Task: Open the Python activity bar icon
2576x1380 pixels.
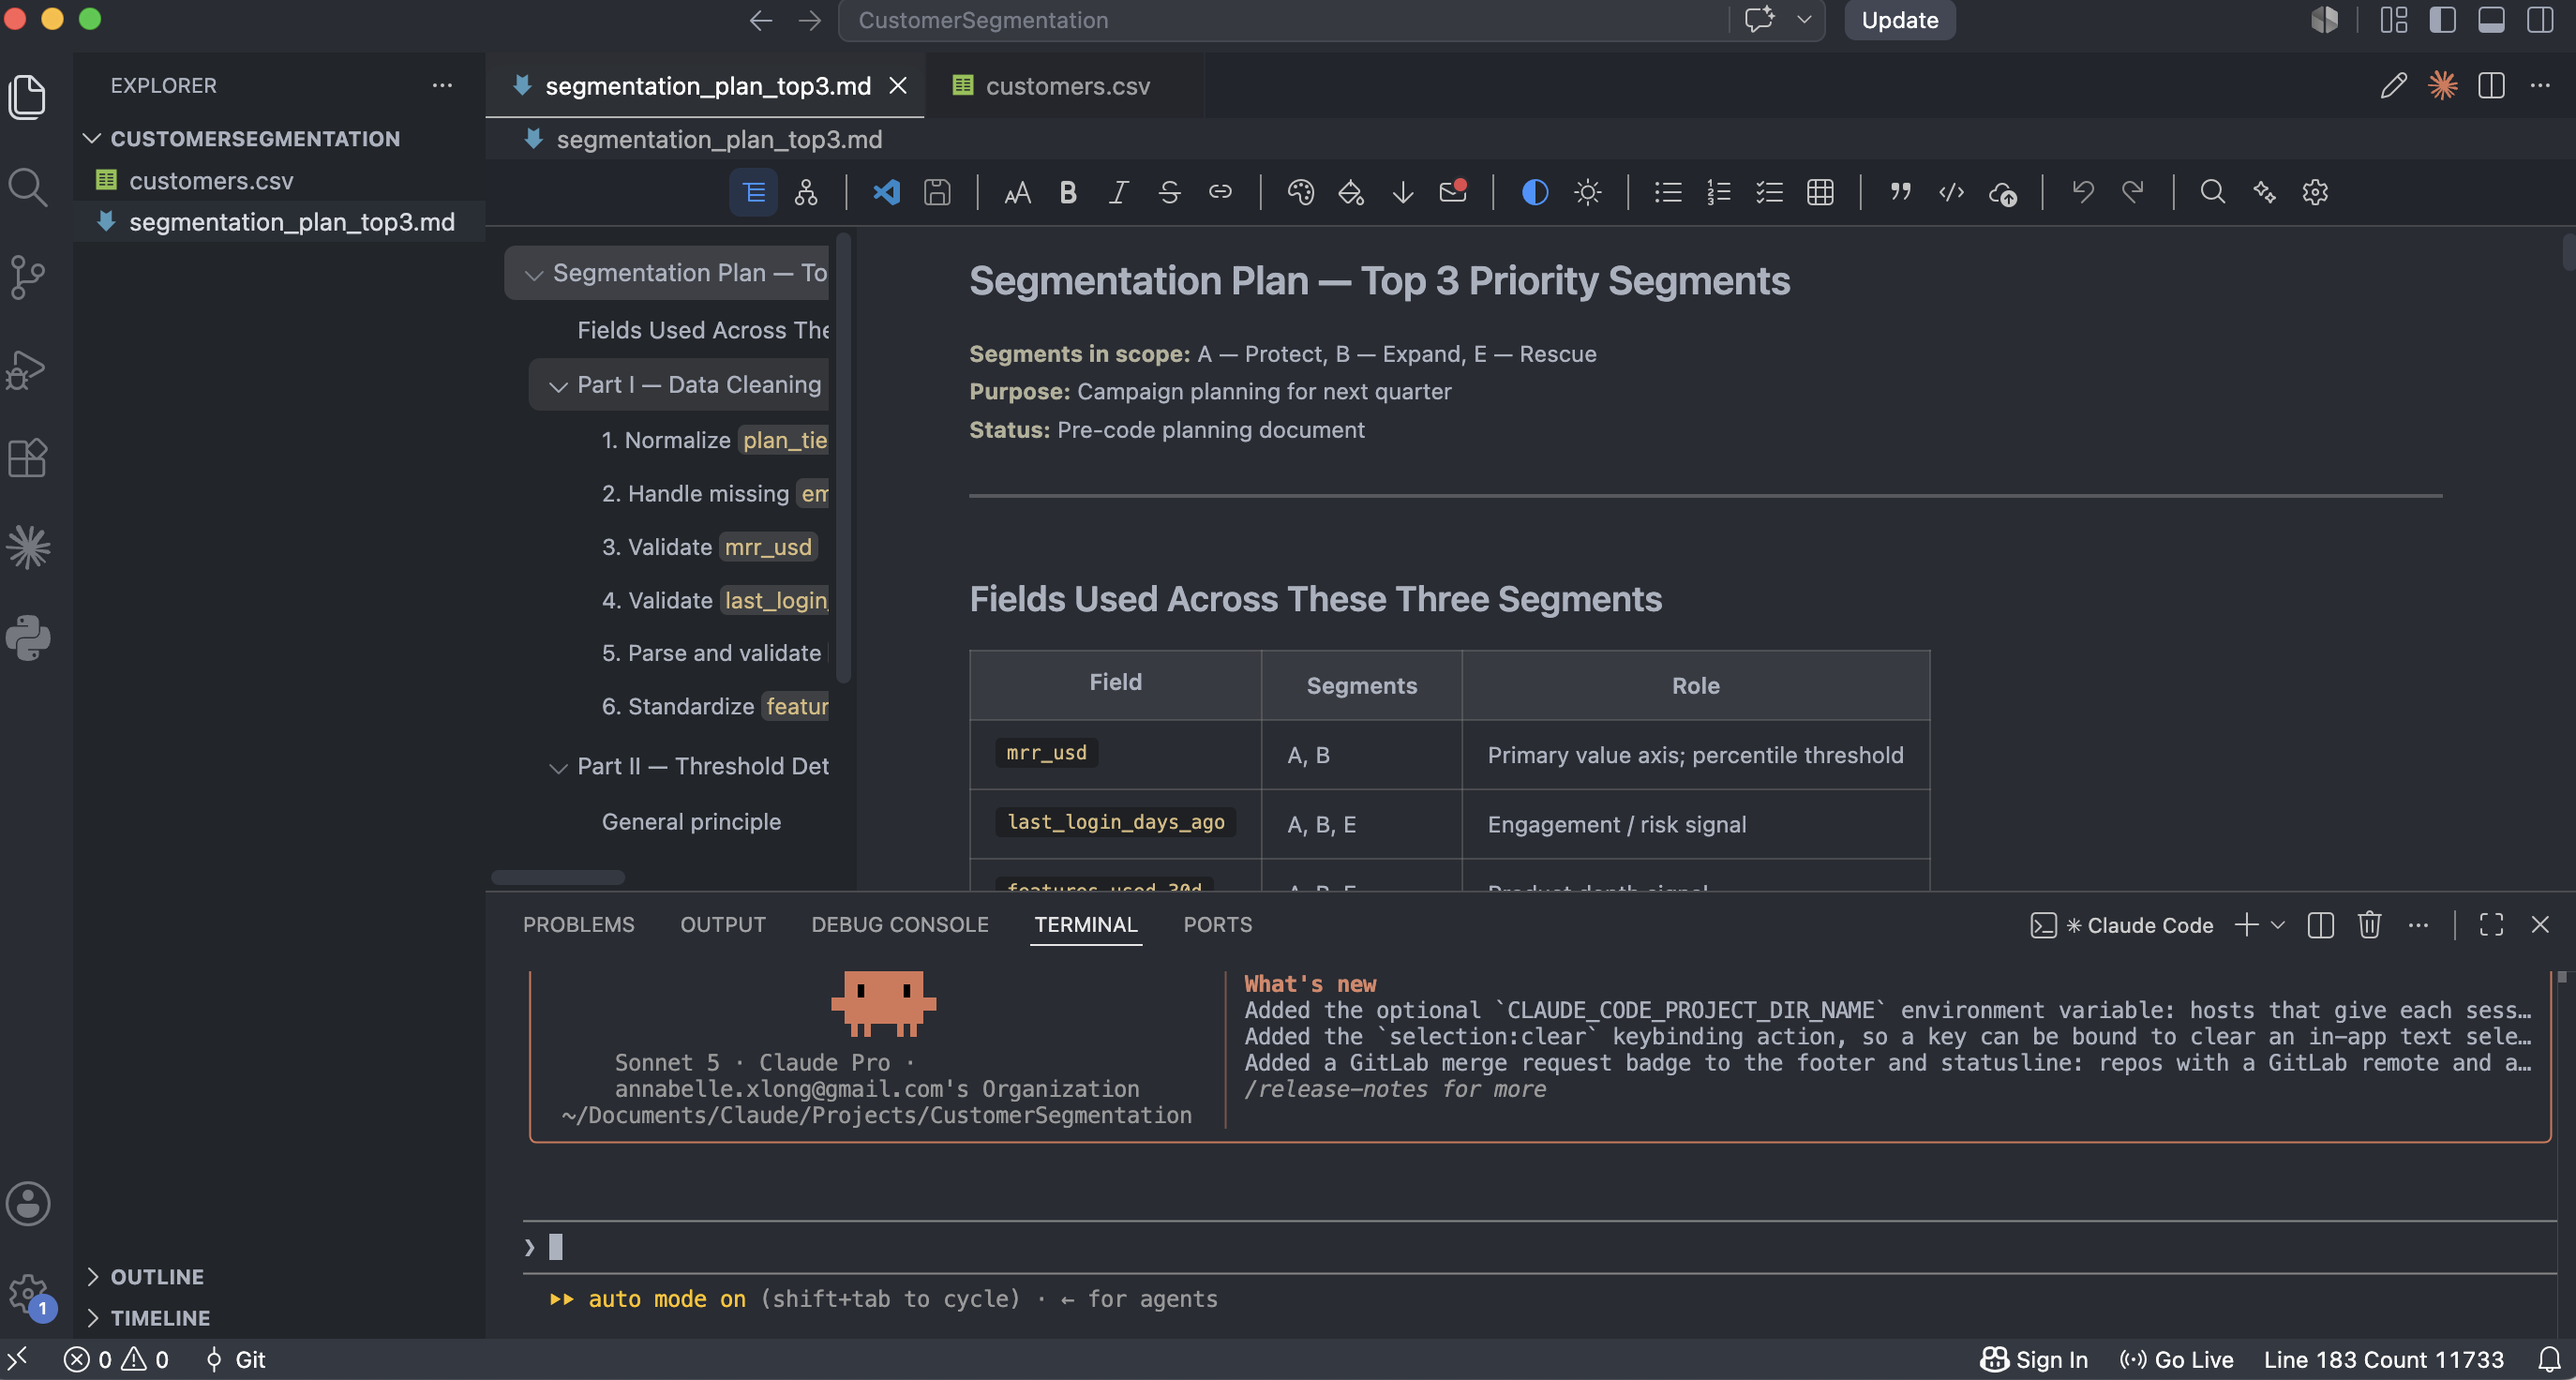Action: click(28, 637)
